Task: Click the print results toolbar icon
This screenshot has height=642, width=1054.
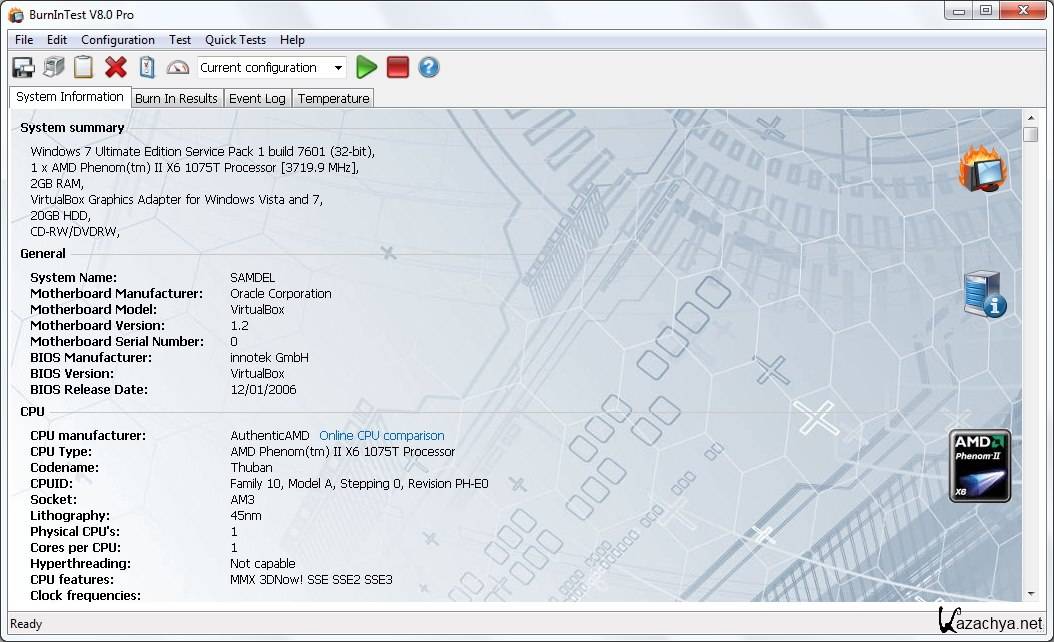Action: click(x=53, y=68)
